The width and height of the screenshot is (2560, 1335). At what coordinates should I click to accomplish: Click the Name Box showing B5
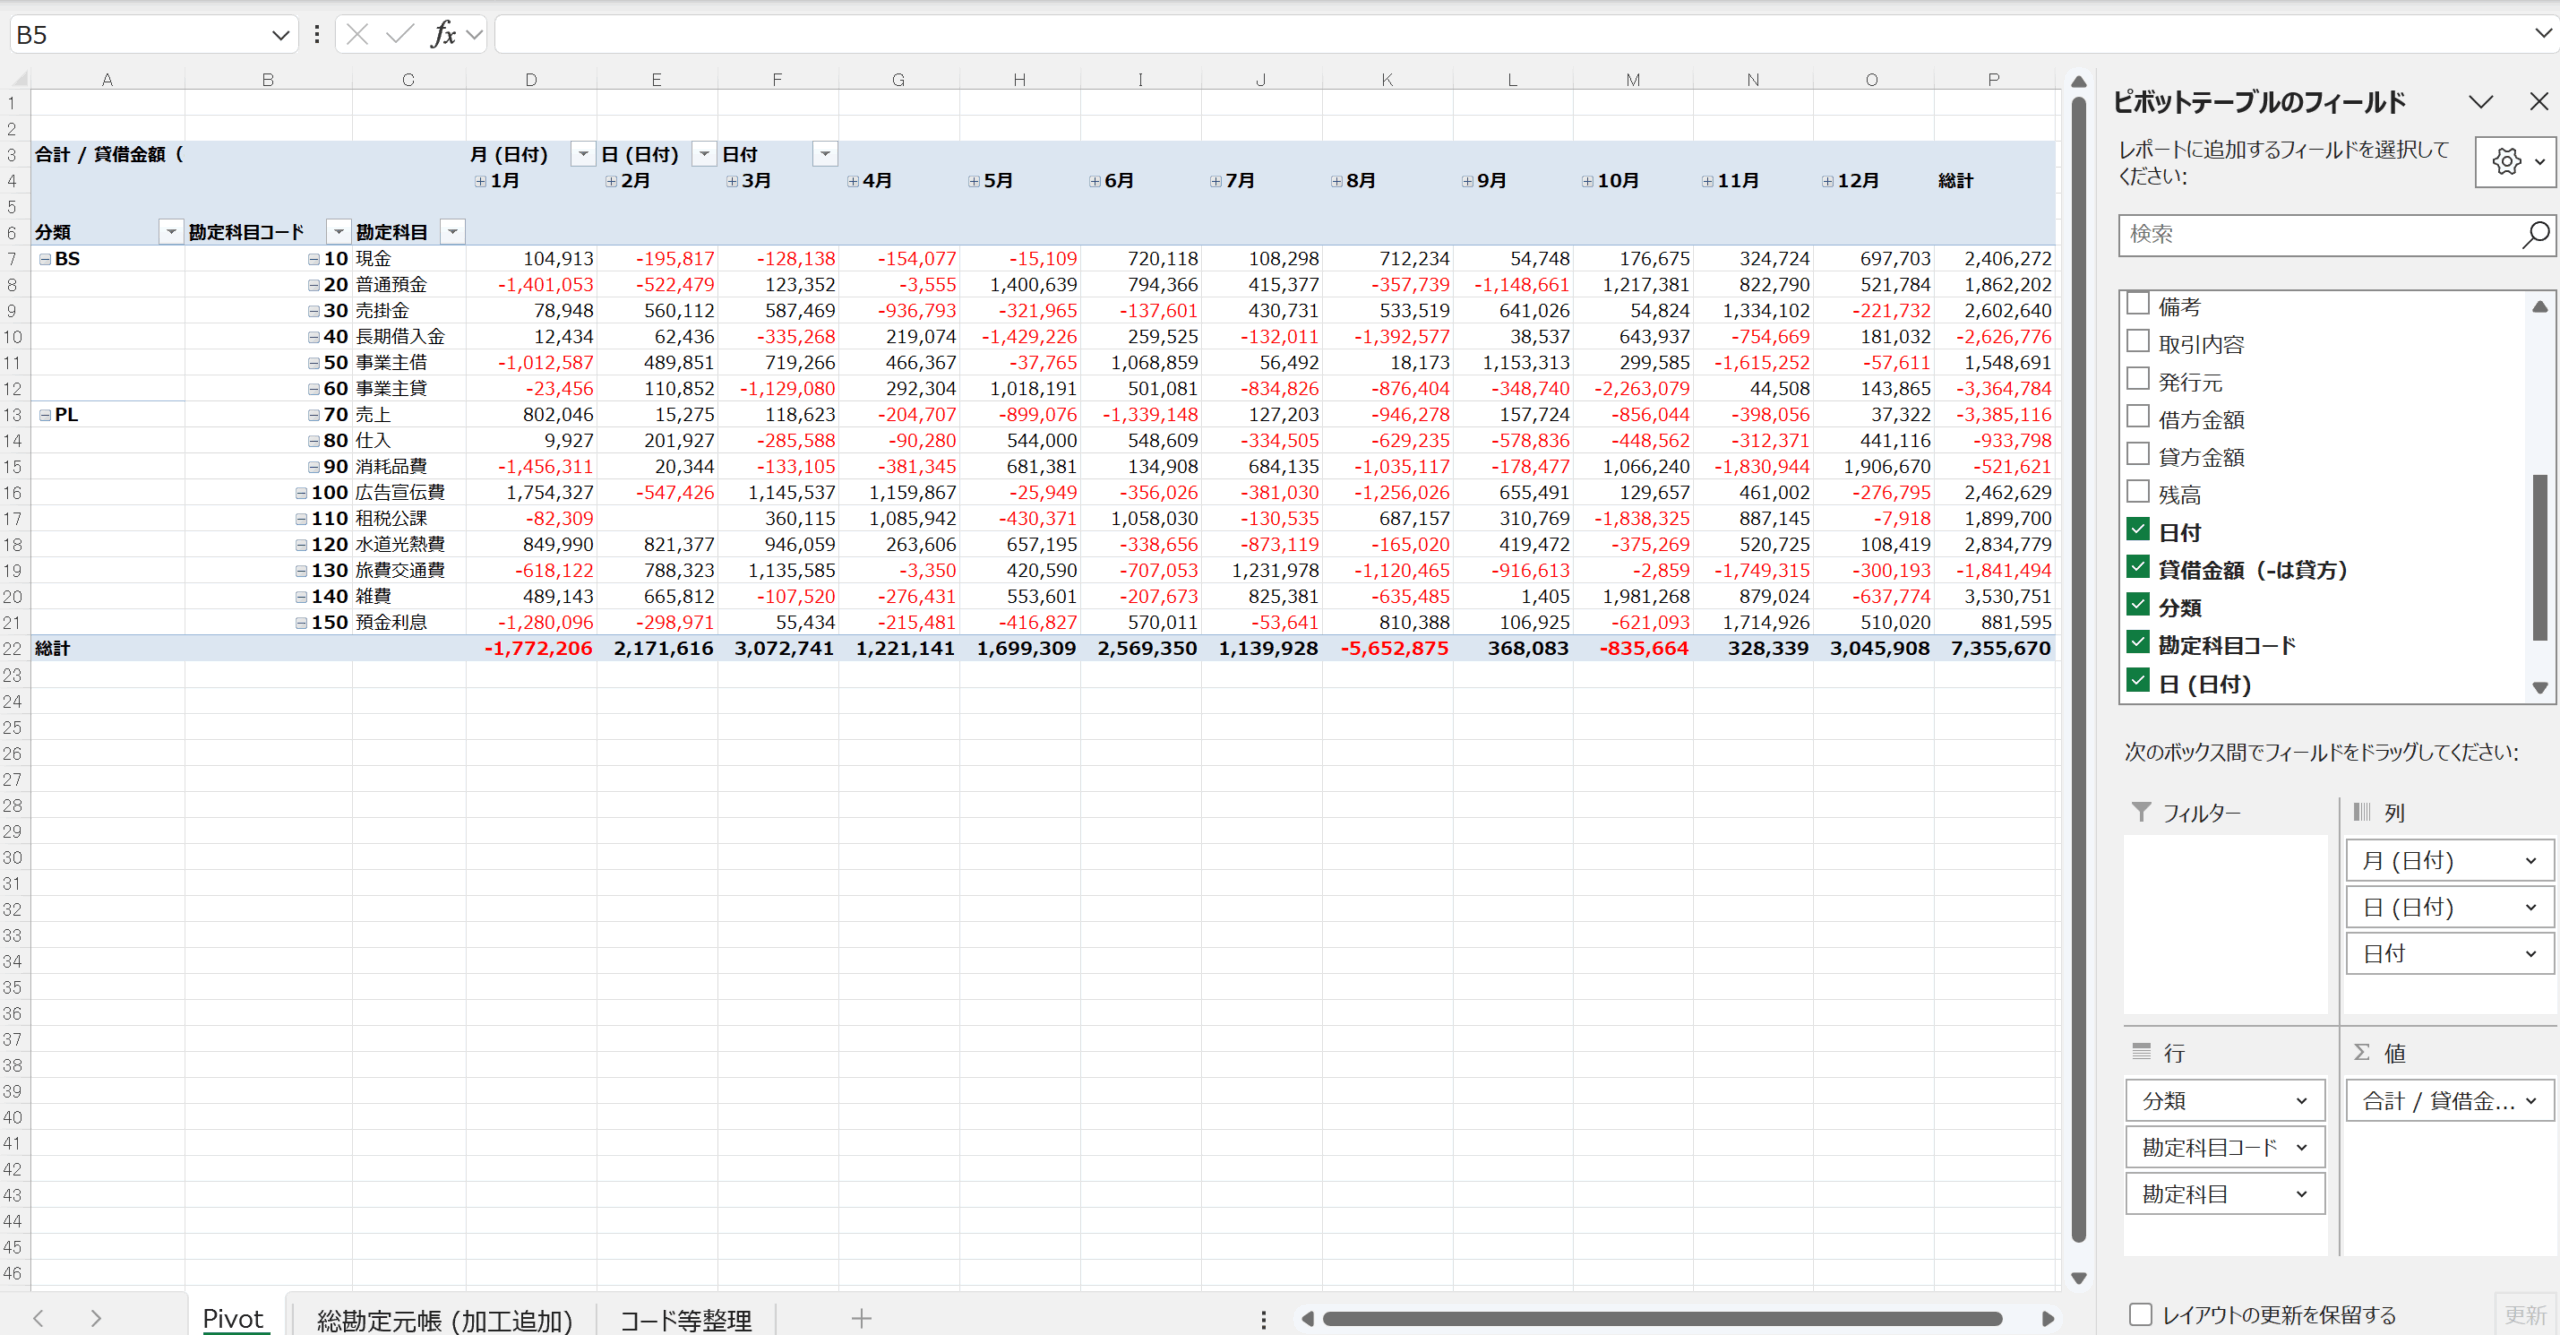coord(140,35)
